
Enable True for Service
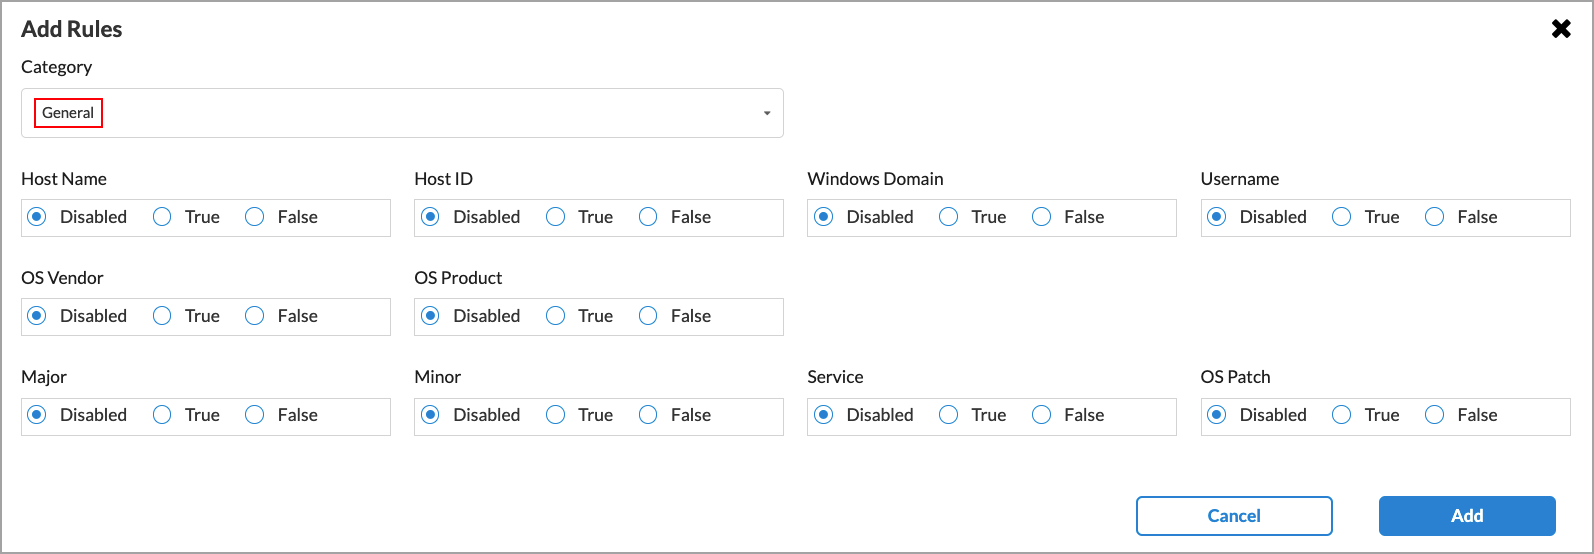point(949,415)
